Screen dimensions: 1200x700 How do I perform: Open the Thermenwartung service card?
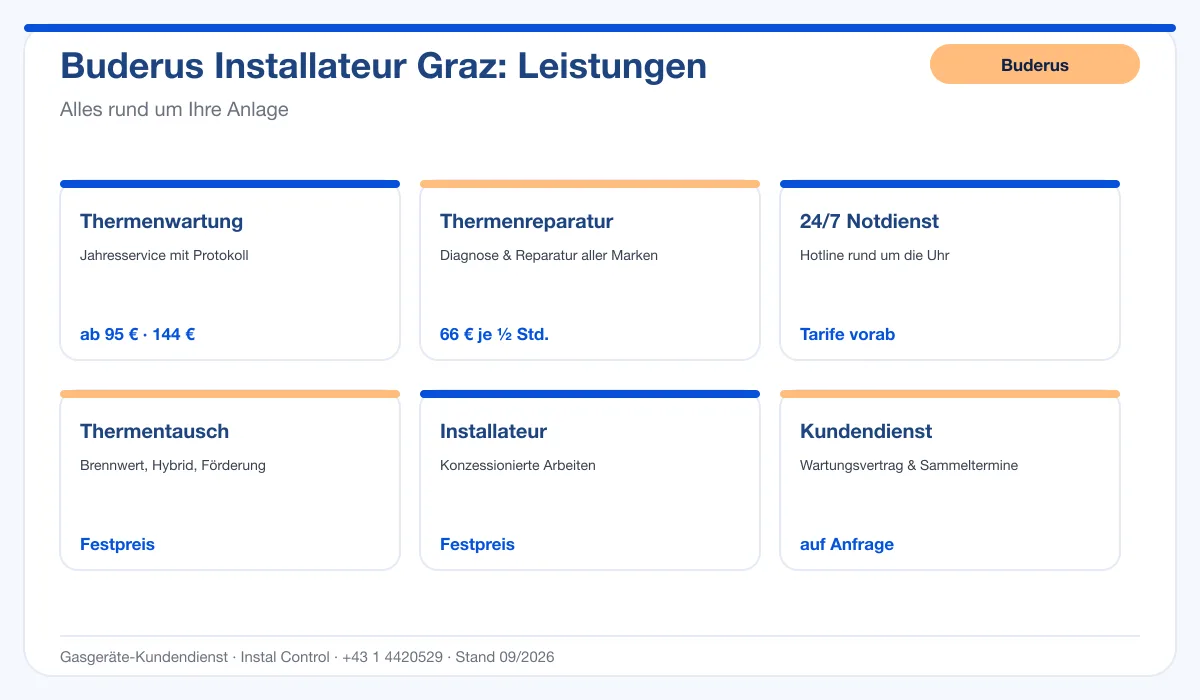click(x=230, y=270)
